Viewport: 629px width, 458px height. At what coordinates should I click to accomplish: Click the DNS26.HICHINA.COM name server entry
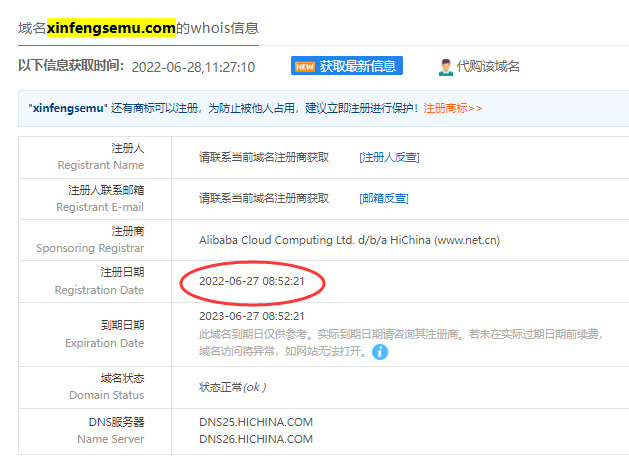click(256, 439)
